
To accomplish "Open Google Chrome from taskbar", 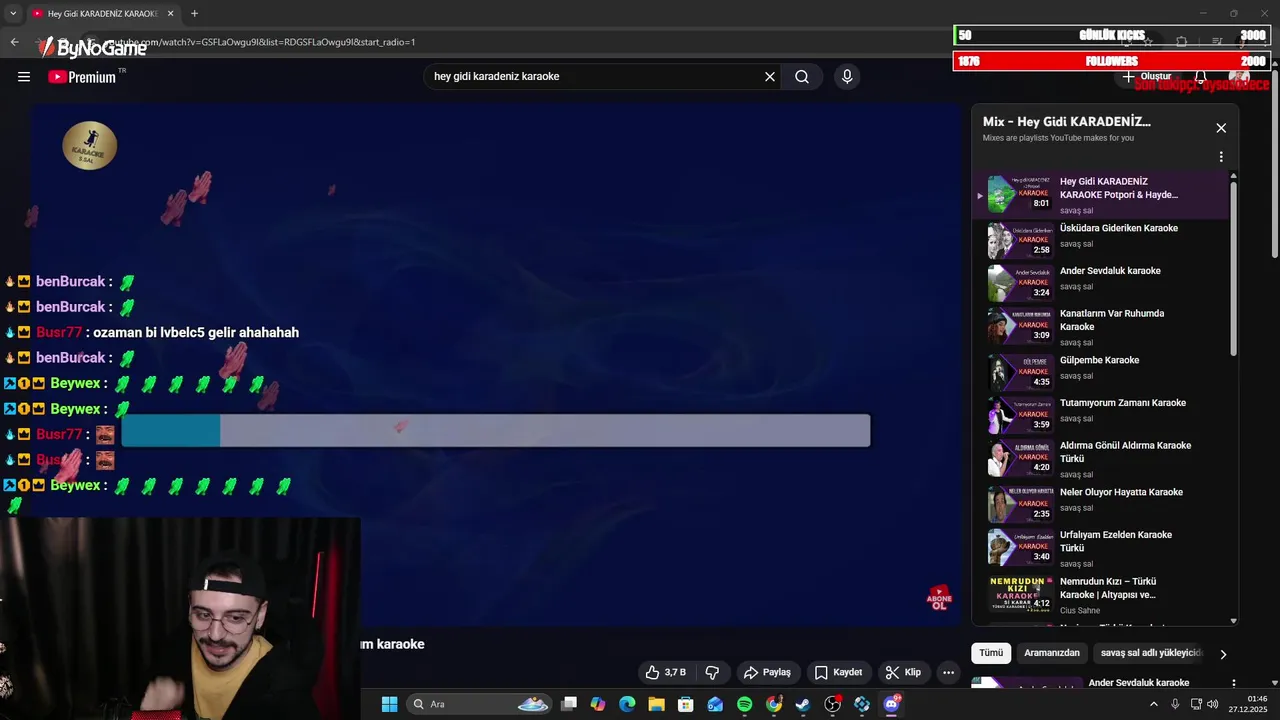I will point(774,704).
